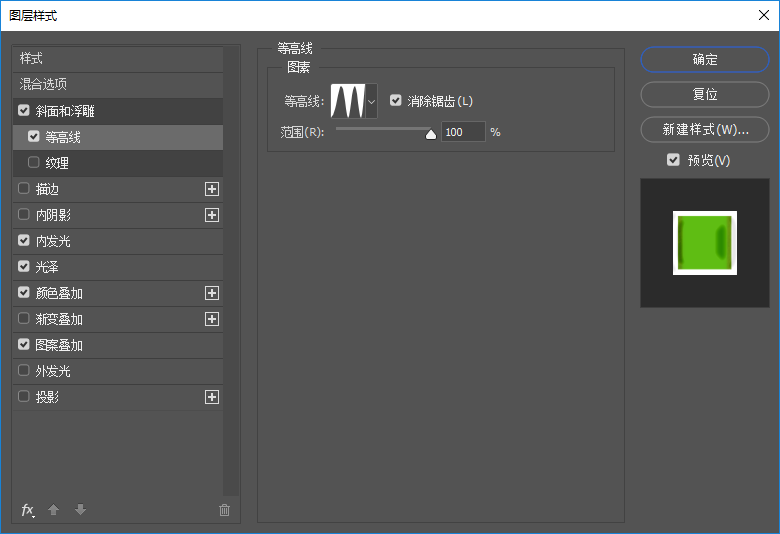Click the plus icon beside 投影
Screen dimensions: 780x534
[x=212, y=397]
